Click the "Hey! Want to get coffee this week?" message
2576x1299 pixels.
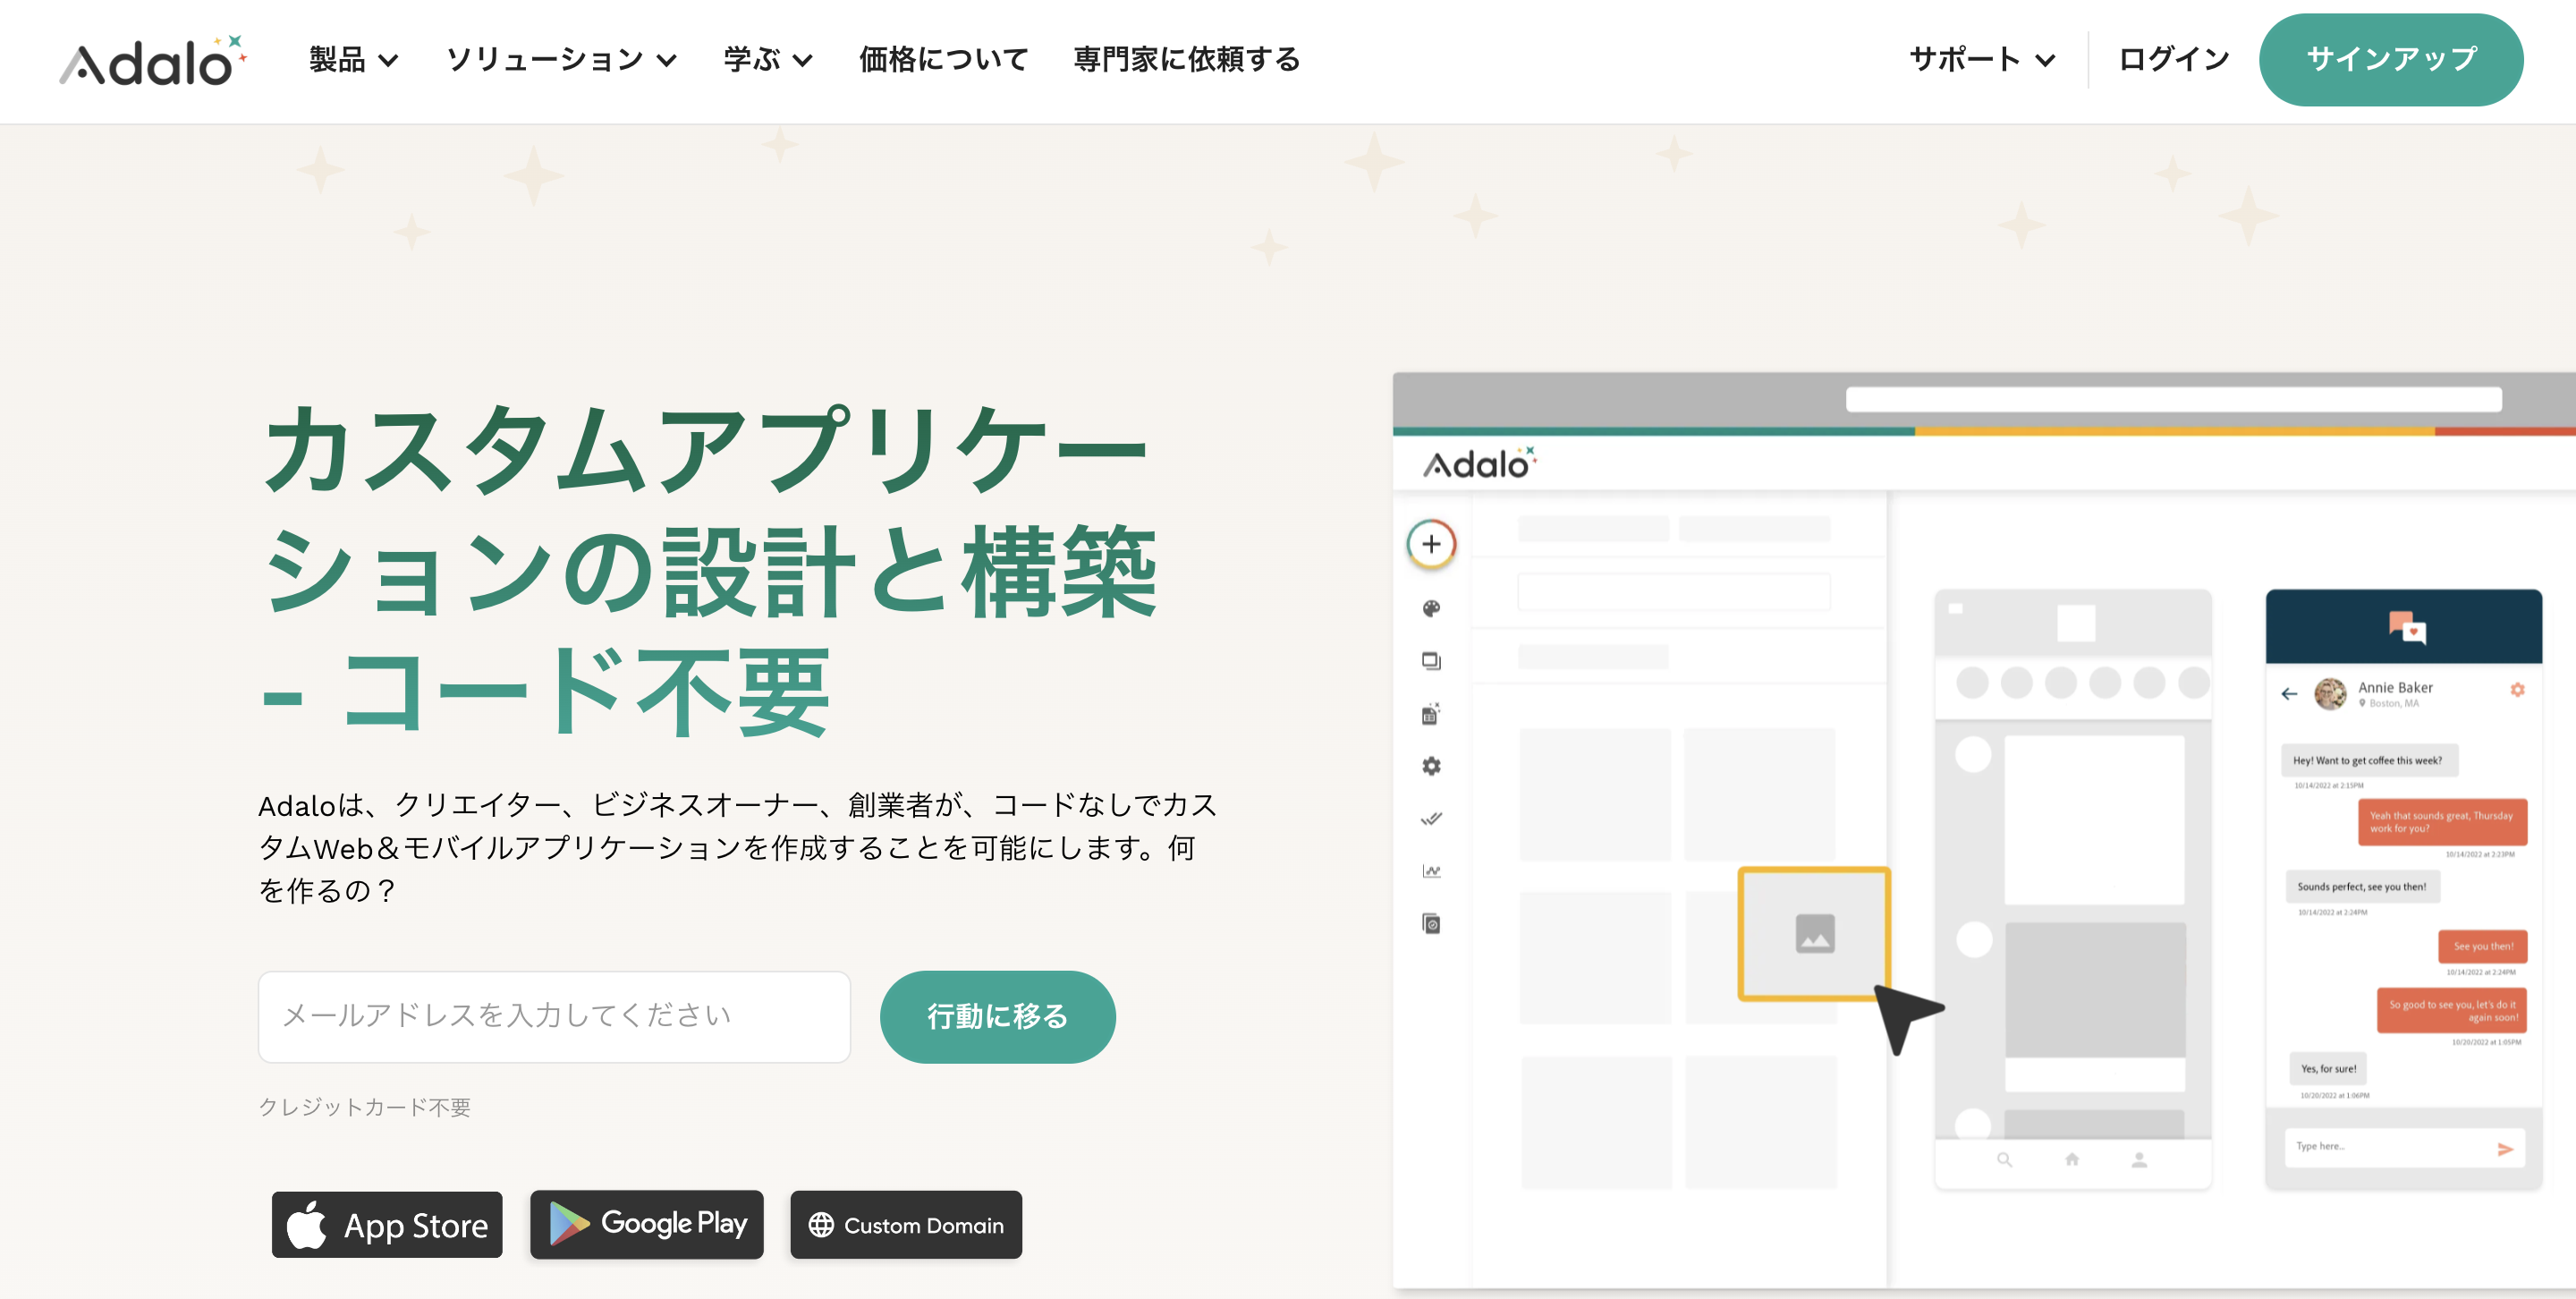[x=2368, y=761]
